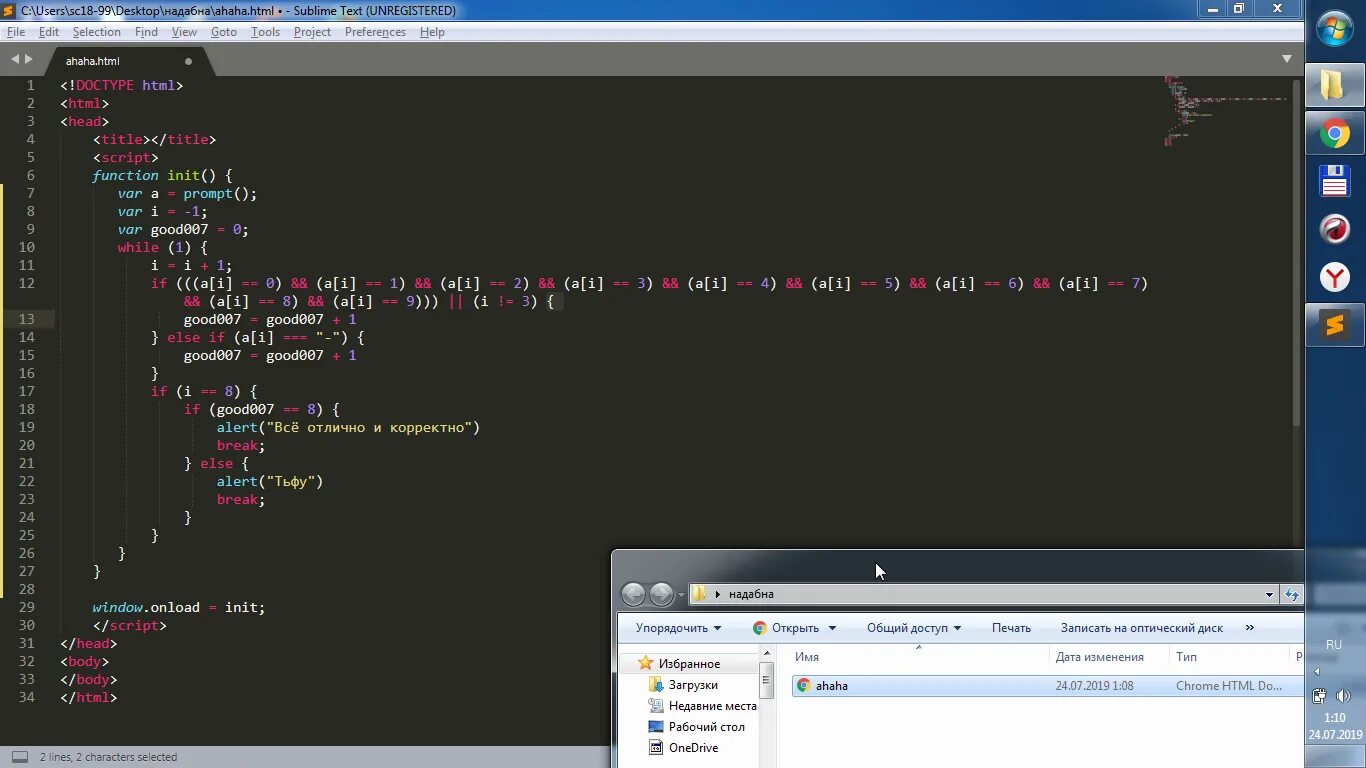Open Google Chrome from taskbar

click(1335, 133)
